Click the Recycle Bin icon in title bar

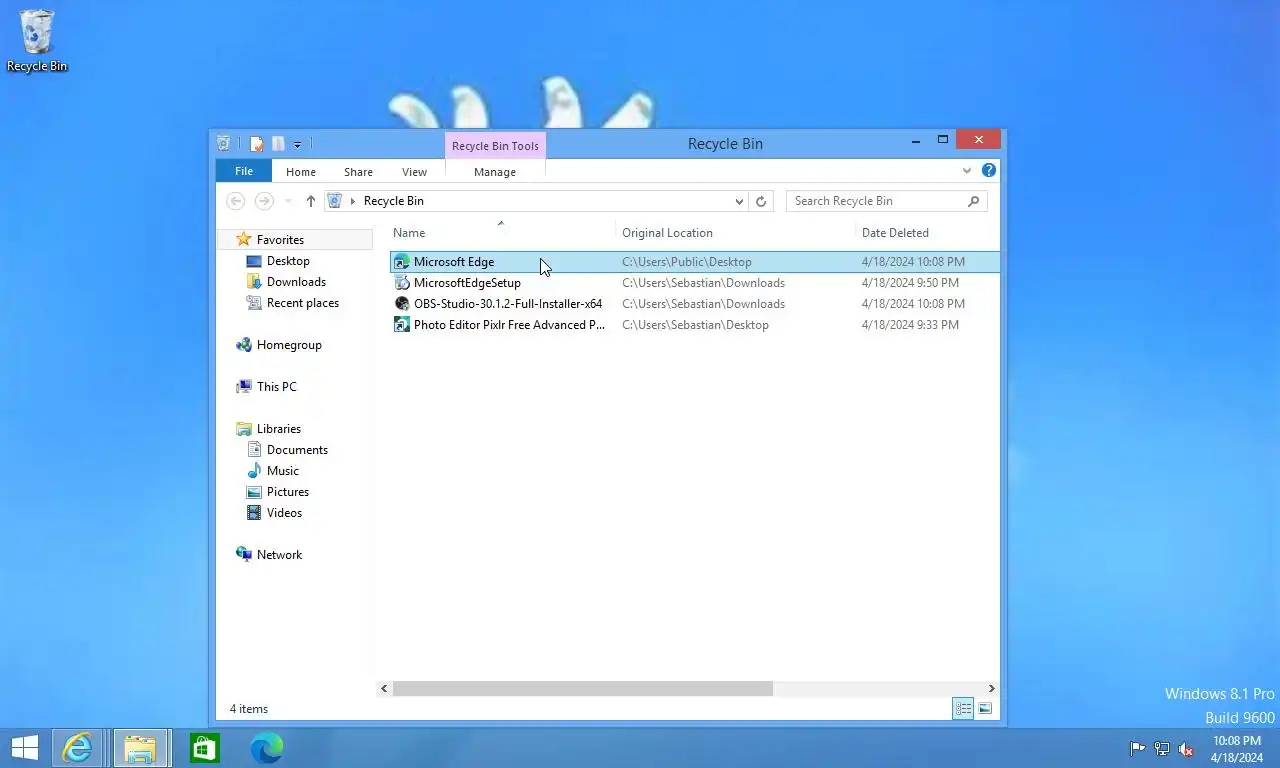(224, 144)
